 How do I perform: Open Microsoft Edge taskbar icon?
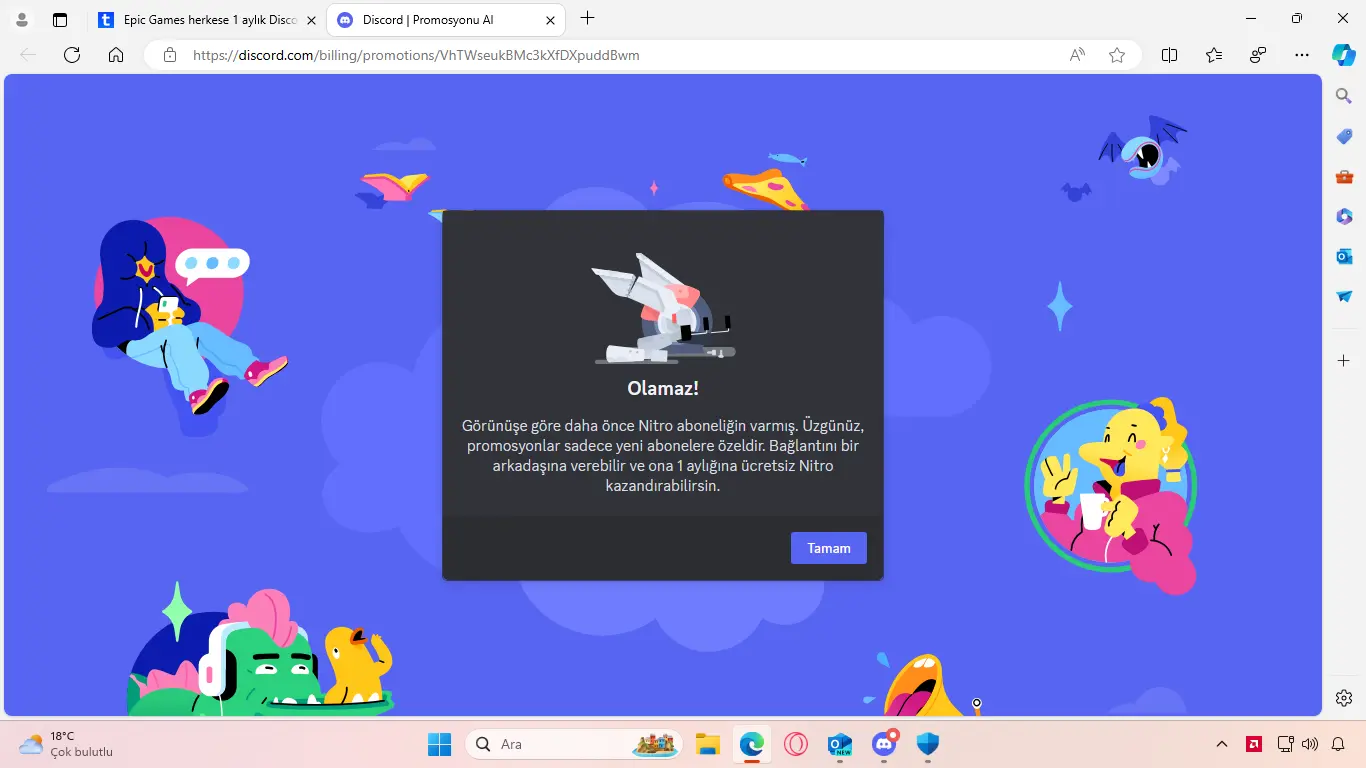pos(752,744)
